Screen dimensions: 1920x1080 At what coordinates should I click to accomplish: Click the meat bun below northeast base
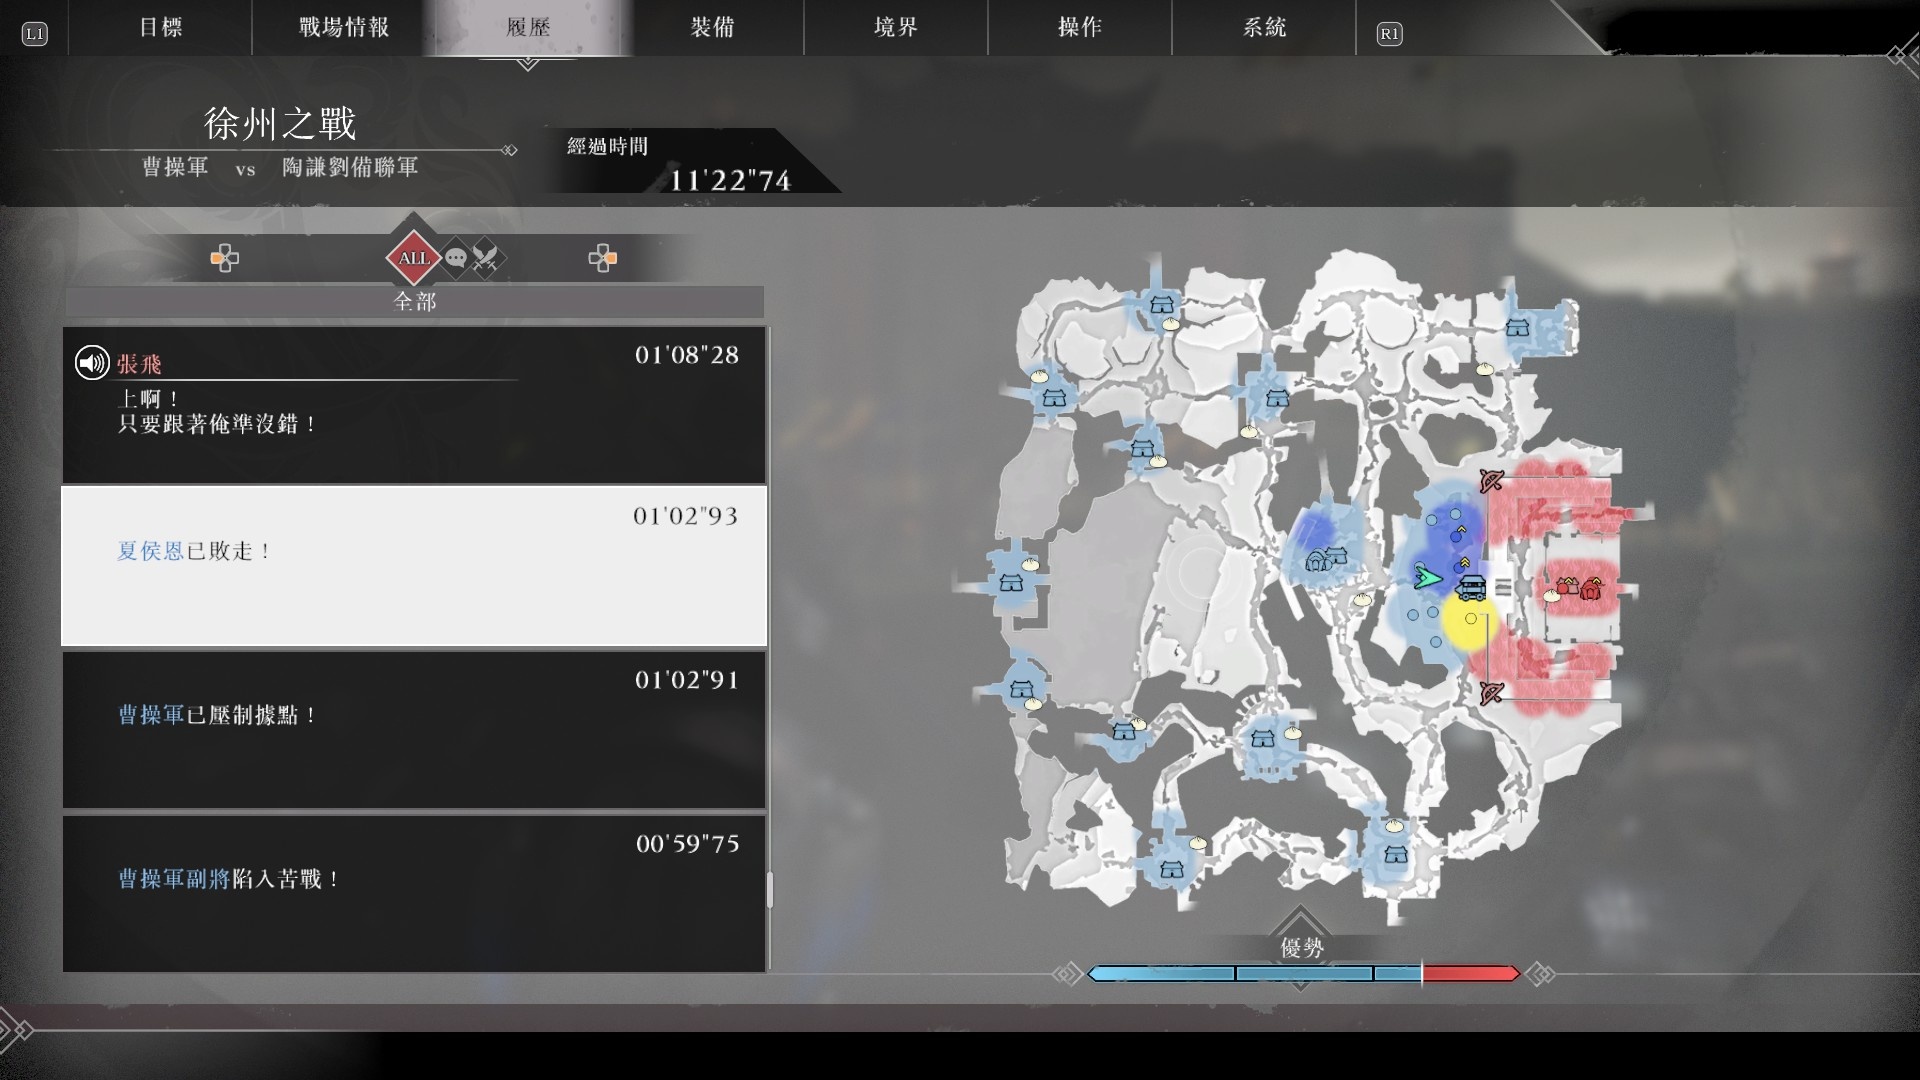click(x=1485, y=369)
